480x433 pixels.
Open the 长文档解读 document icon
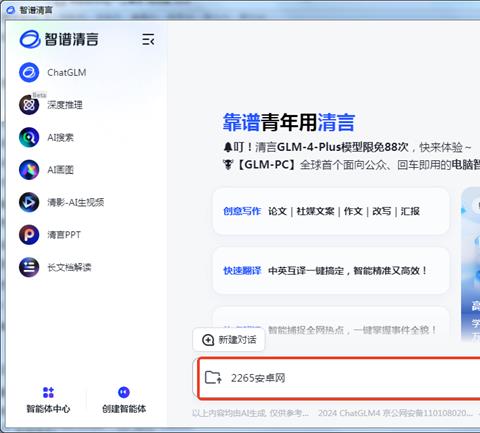click(29, 267)
